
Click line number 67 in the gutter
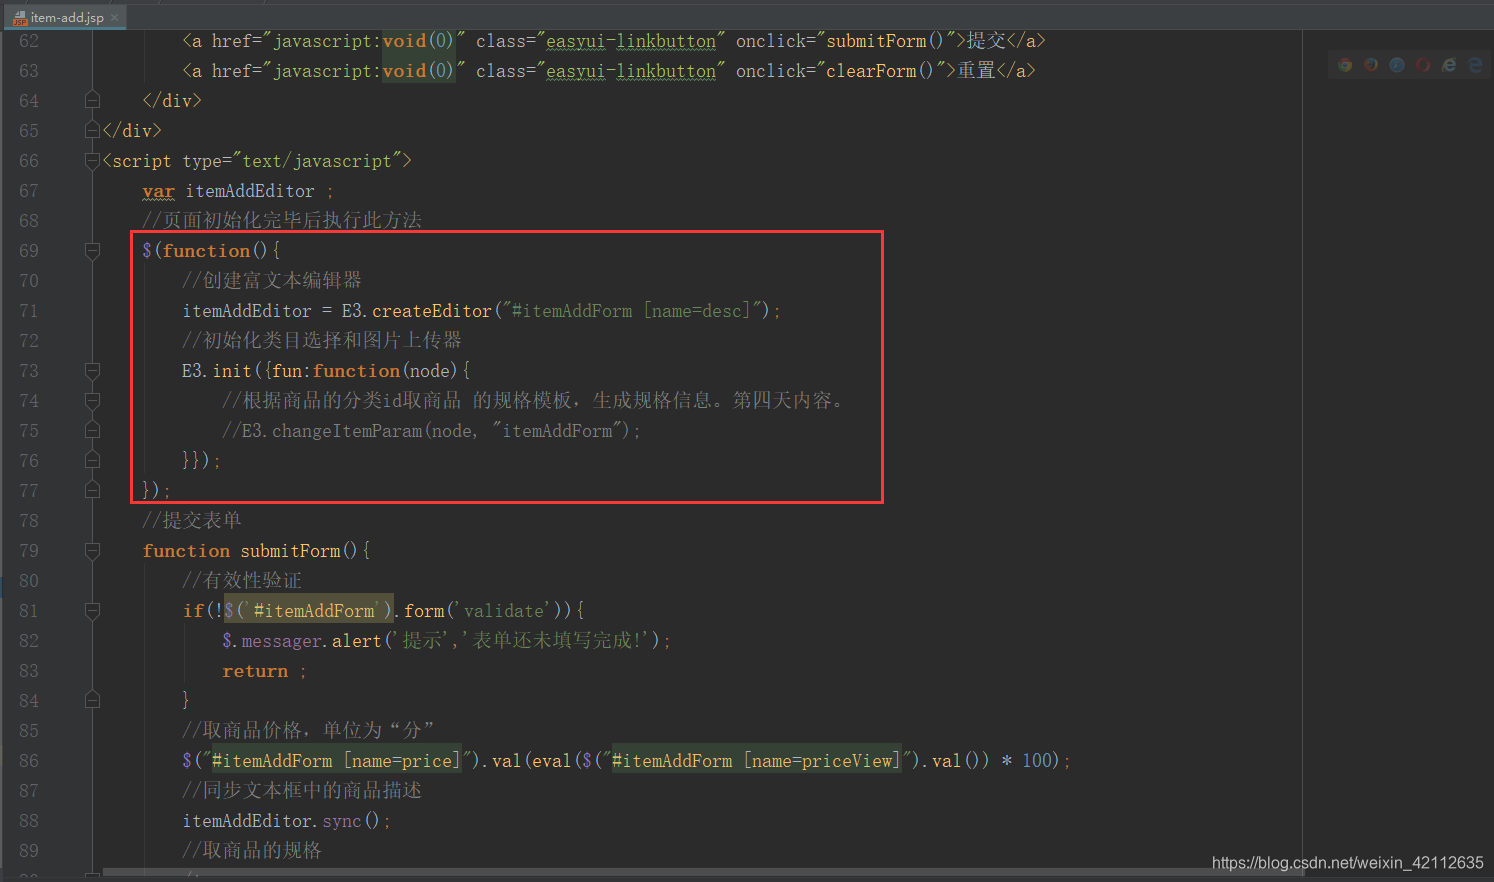click(x=29, y=191)
